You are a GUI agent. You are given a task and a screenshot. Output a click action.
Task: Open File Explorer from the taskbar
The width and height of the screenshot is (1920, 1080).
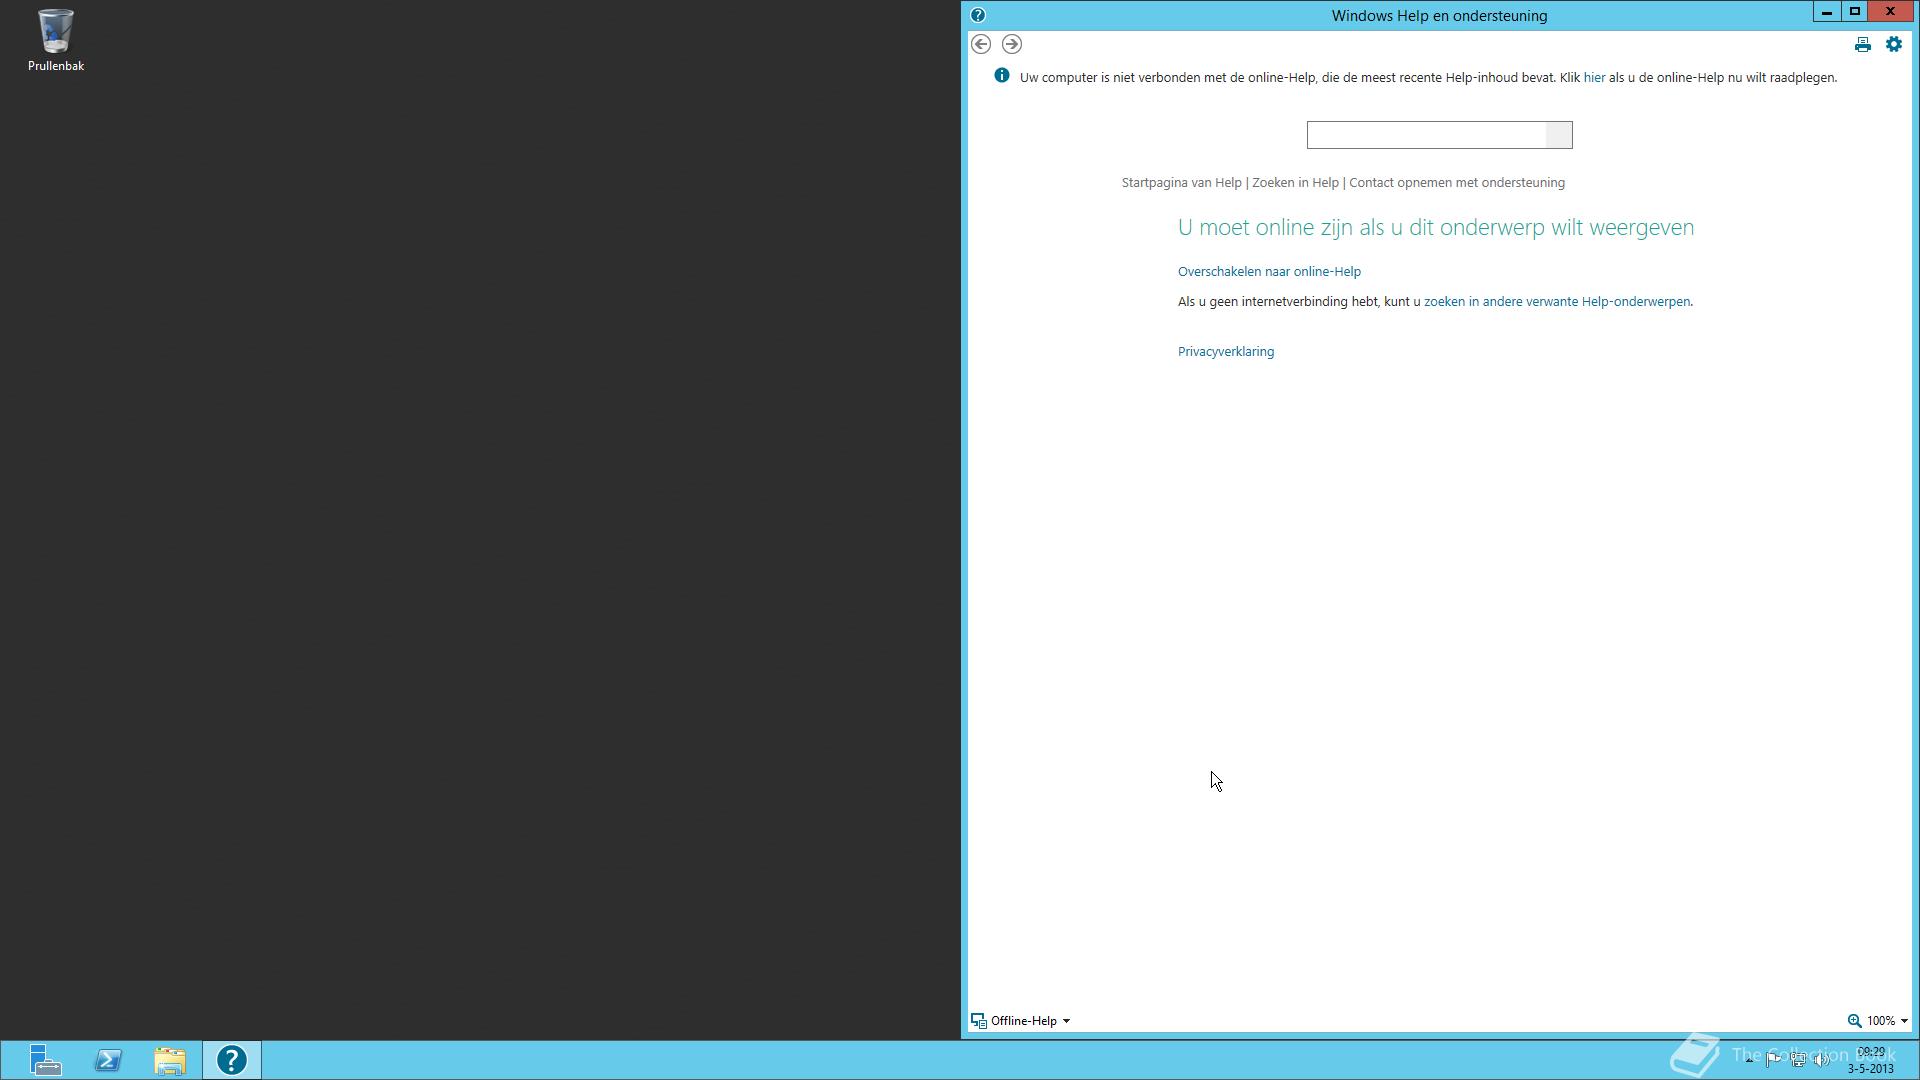pos(170,1060)
